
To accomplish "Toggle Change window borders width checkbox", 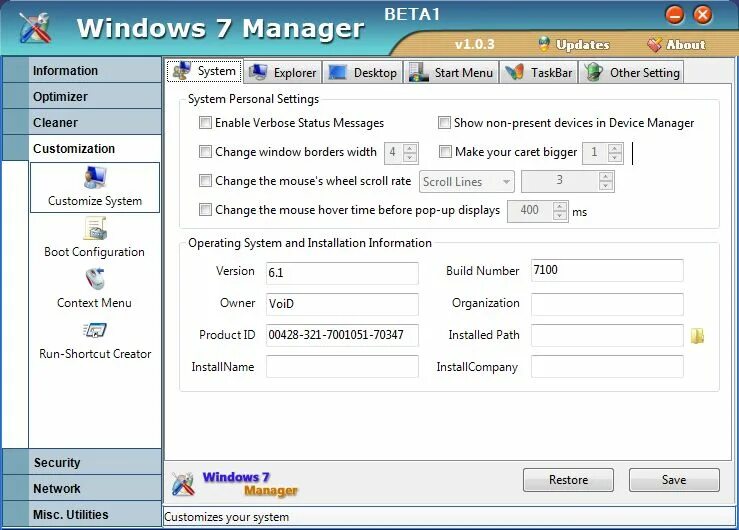I will point(205,152).
